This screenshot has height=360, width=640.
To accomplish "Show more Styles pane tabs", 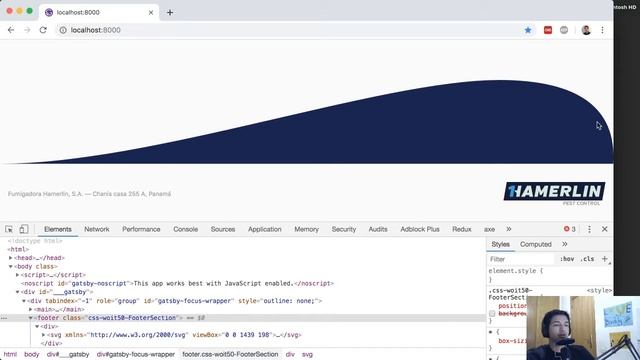I will (565, 244).
